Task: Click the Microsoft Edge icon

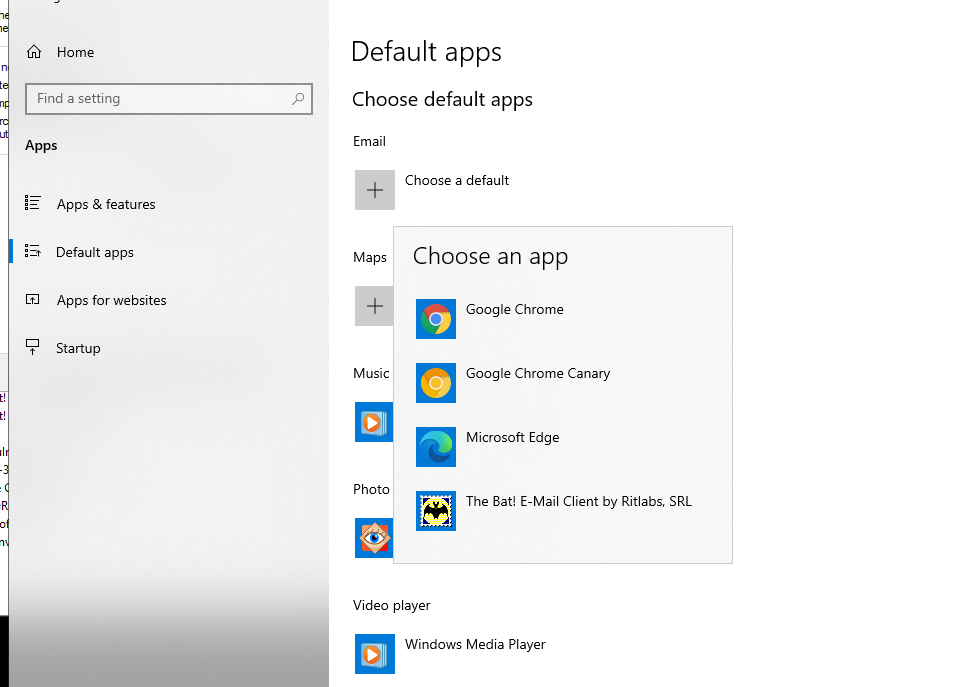Action: pos(436,447)
